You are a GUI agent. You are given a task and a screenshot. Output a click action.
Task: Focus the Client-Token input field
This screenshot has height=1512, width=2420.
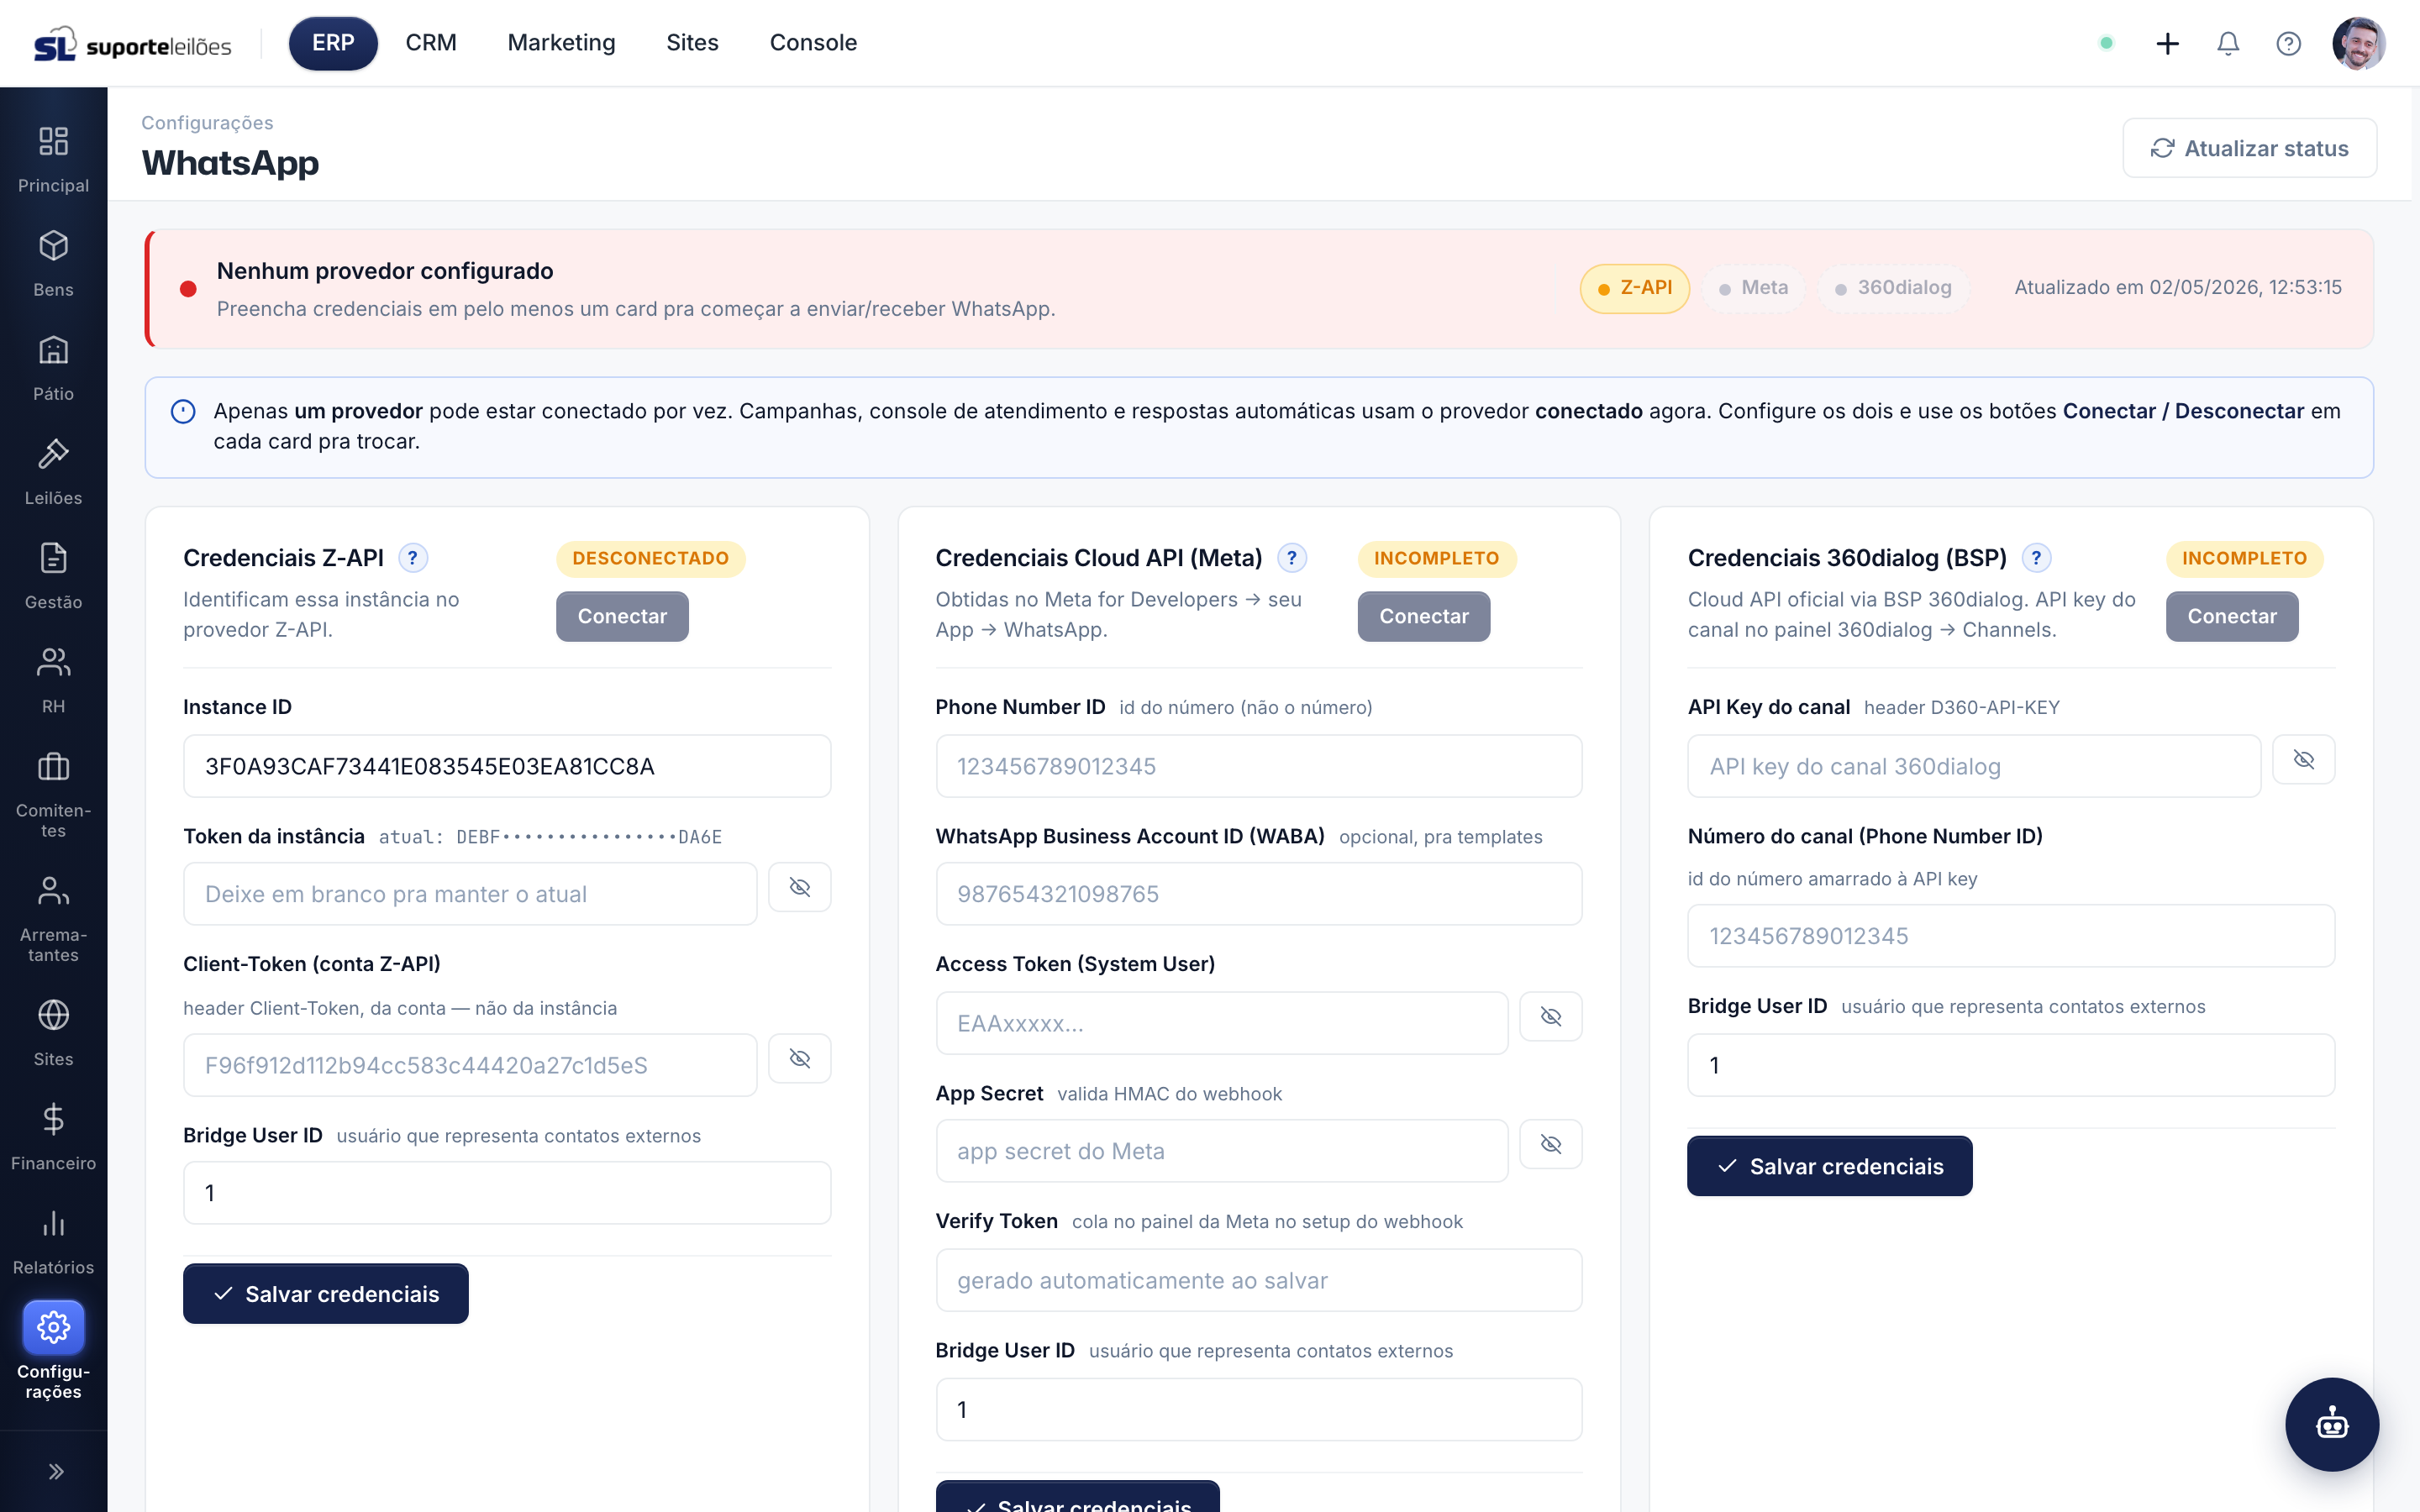point(470,1065)
